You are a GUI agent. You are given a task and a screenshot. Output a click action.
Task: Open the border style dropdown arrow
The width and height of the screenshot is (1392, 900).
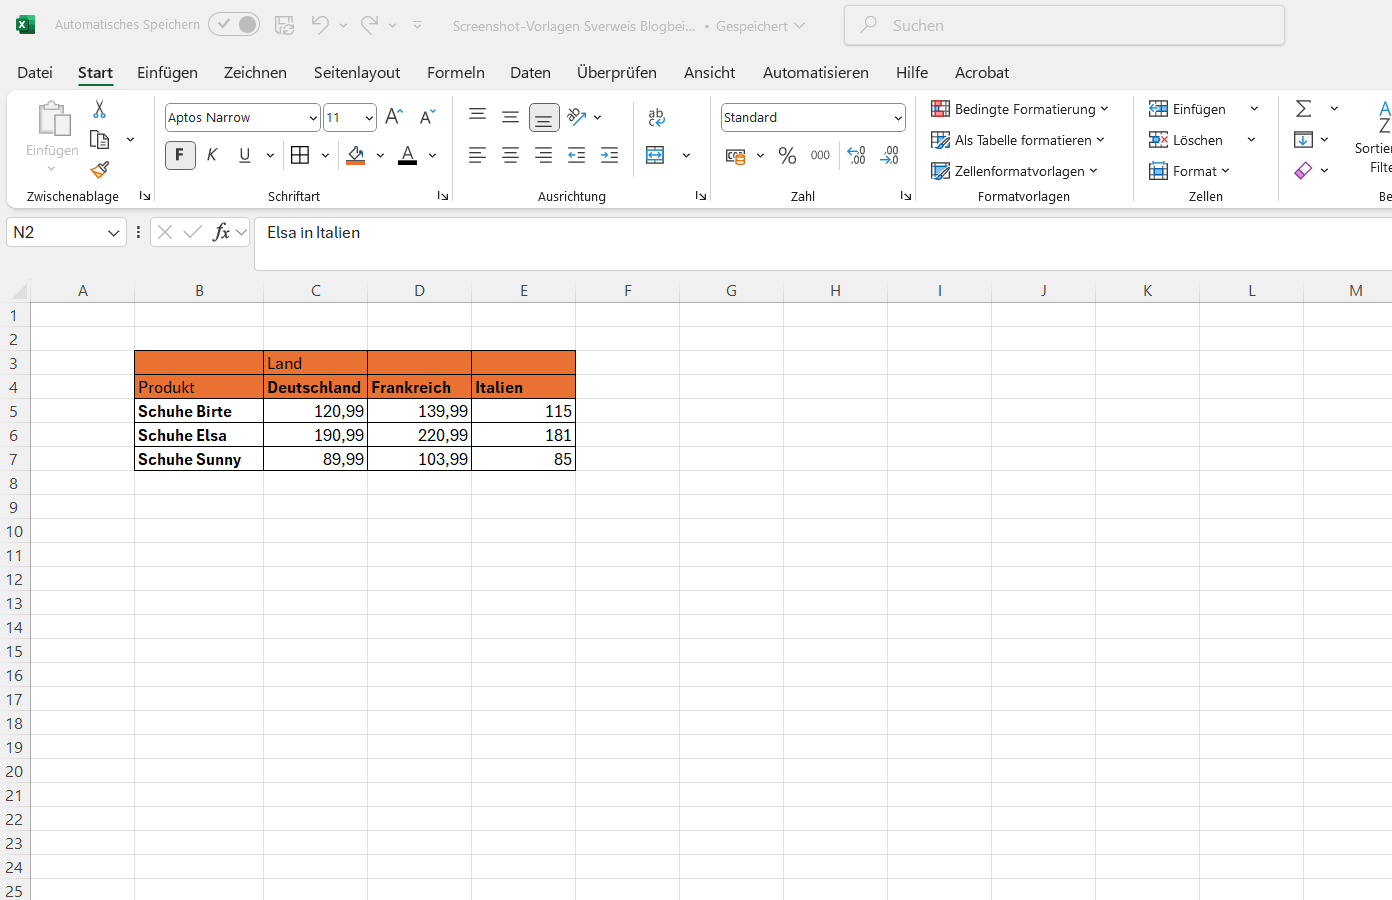(324, 155)
